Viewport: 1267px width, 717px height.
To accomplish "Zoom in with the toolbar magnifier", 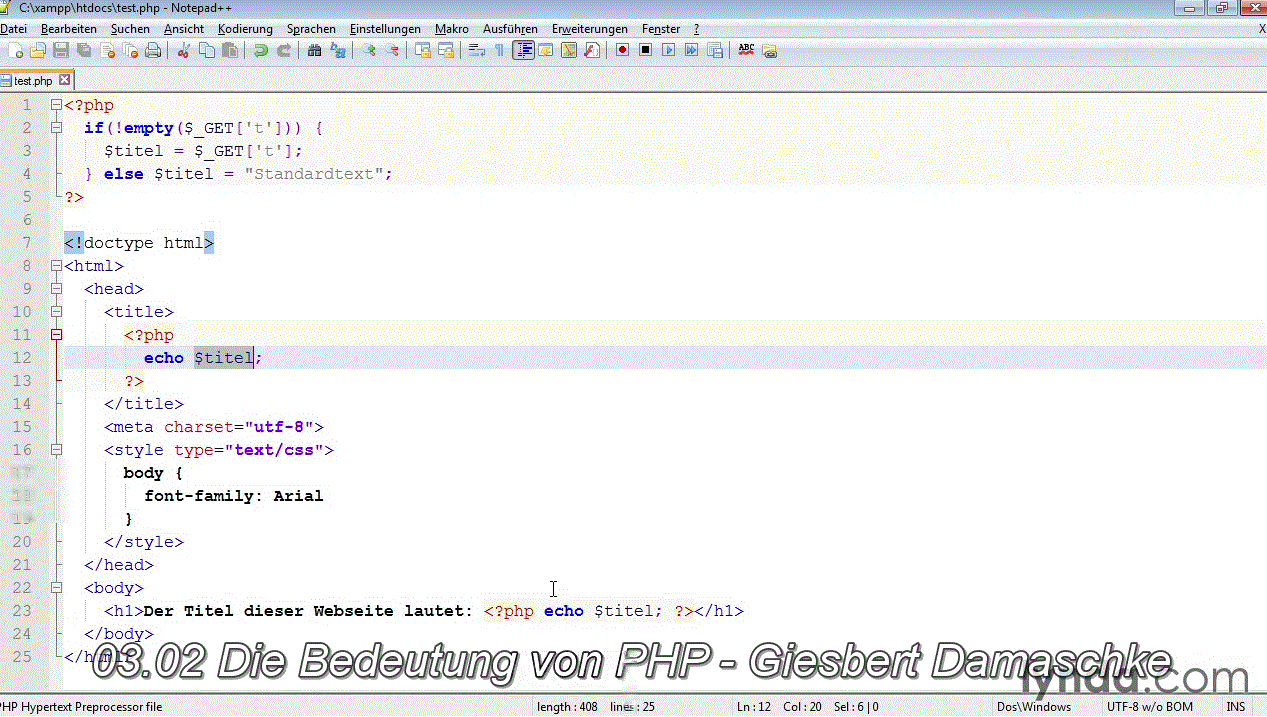I will pos(369,50).
